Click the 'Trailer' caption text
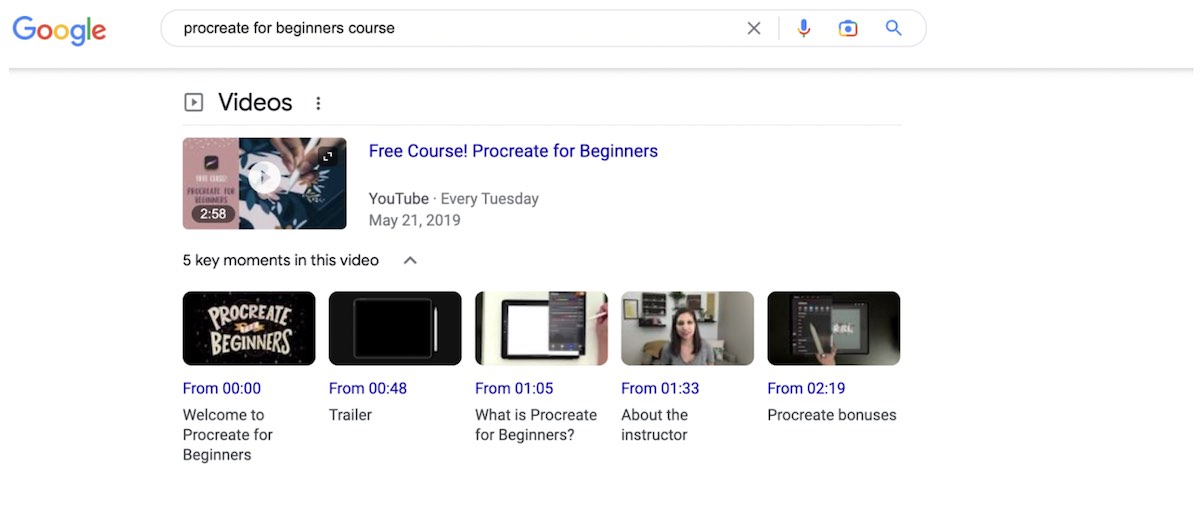Viewport: 1200px width, 511px height. (350, 415)
